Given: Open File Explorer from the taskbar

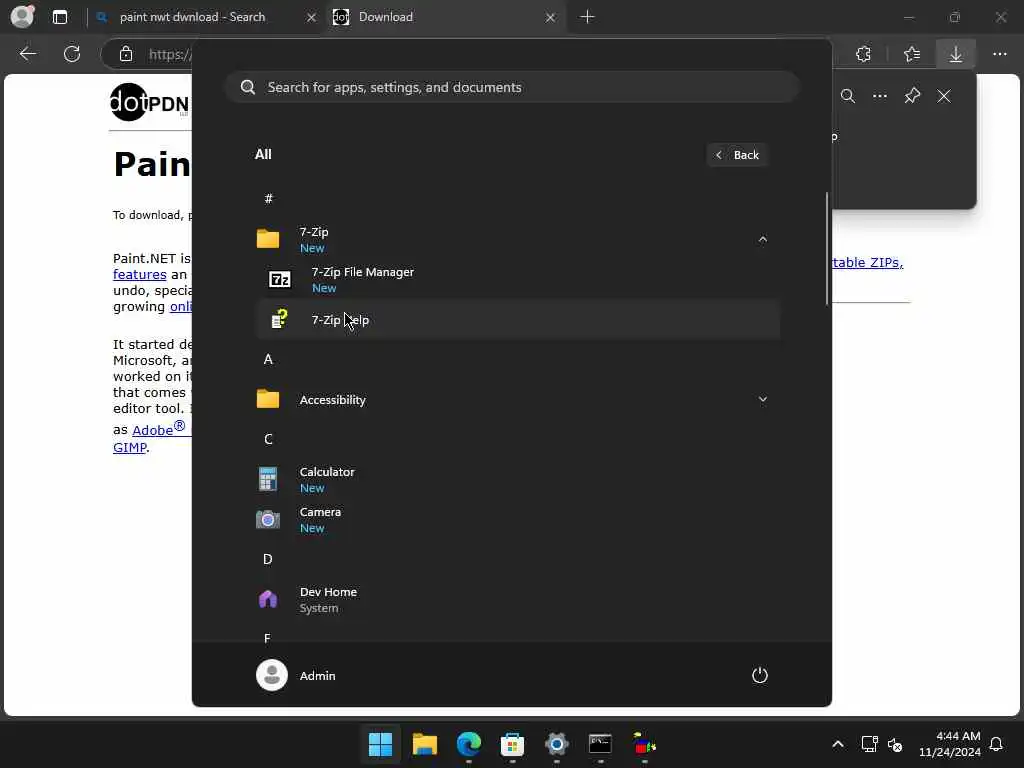Looking at the screenshot, I should [x=424, y=744].
